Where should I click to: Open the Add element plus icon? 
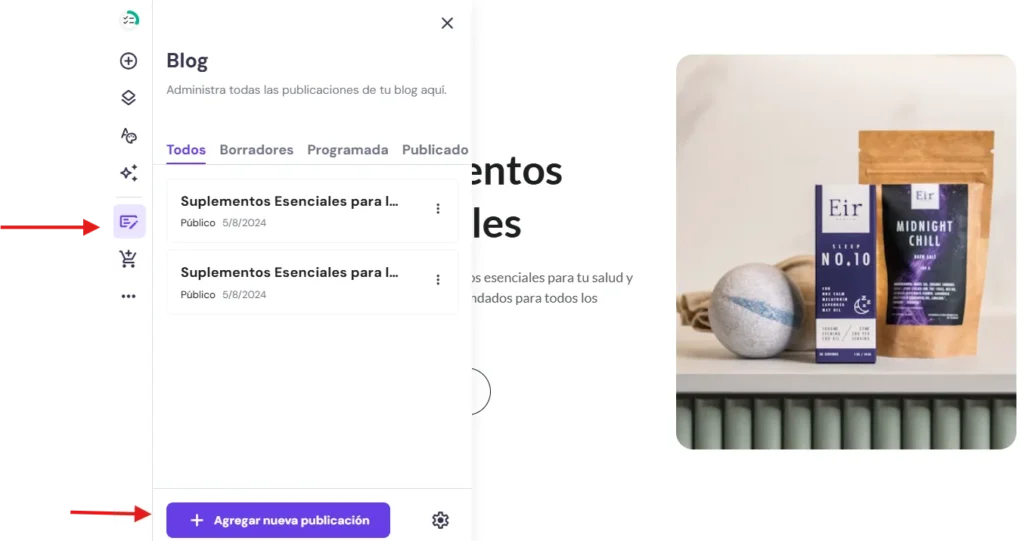click(x=129, y=61)
